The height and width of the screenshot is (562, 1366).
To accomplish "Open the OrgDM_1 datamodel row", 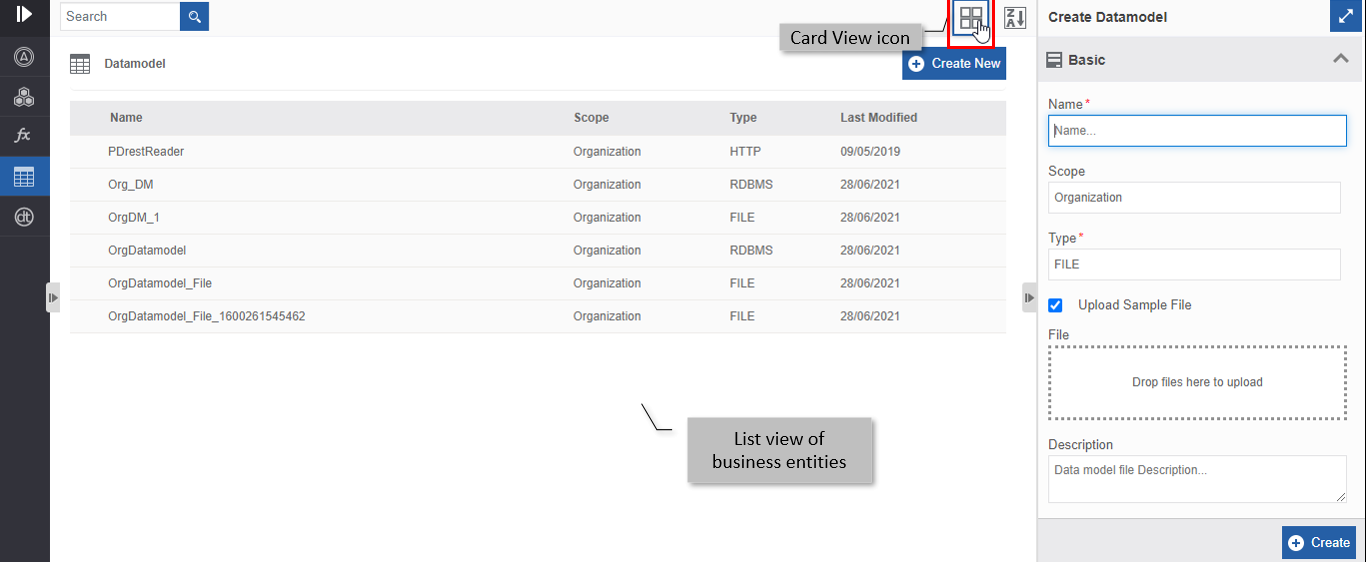I will tap(538, 218).
